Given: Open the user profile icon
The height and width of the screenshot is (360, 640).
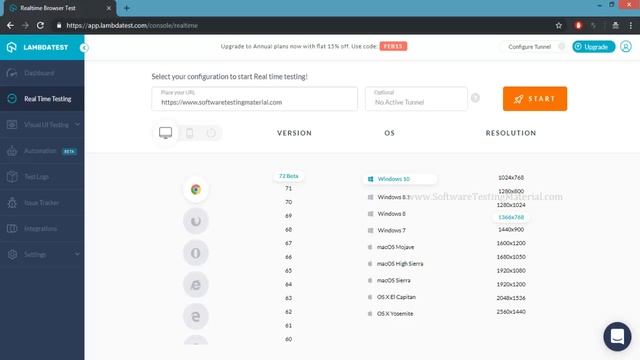Looking at the screenshot, I should point(626,47).
